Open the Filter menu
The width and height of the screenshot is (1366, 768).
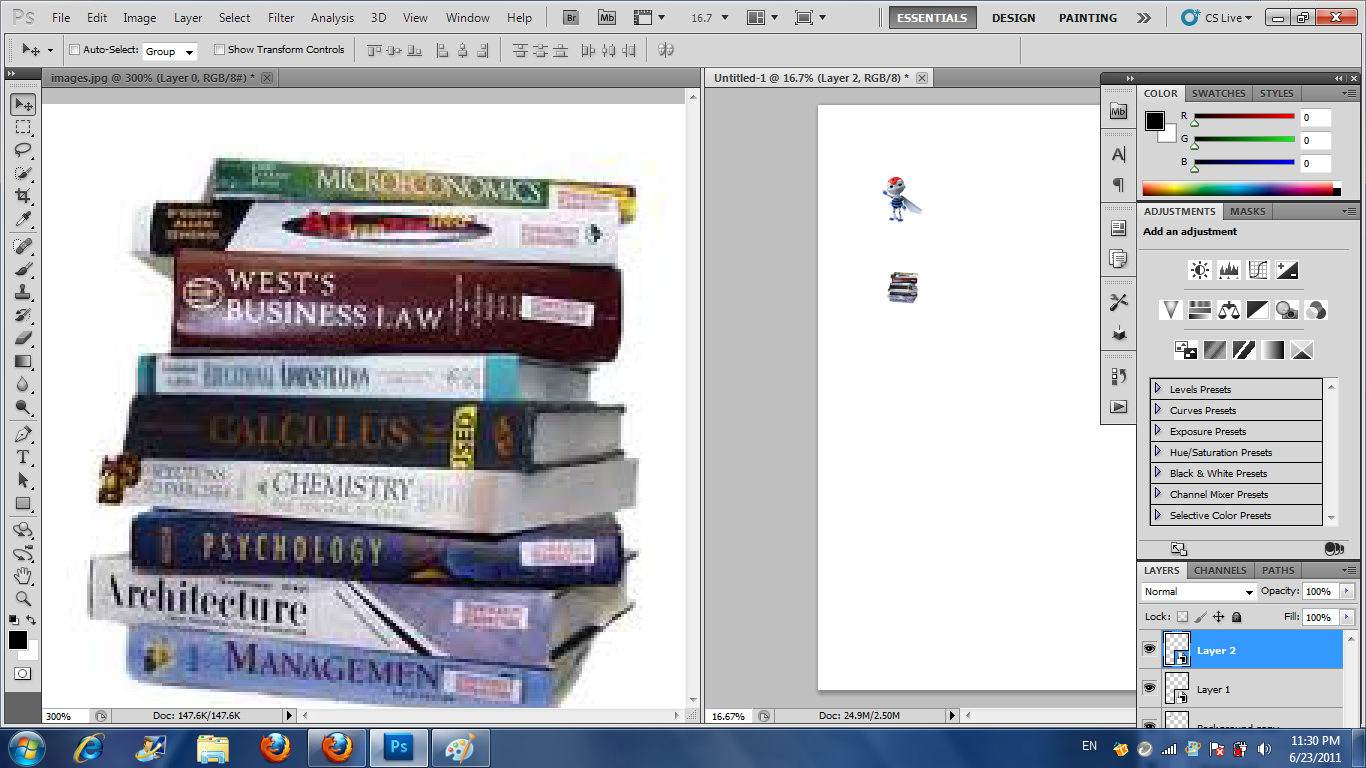pos(281,18)
